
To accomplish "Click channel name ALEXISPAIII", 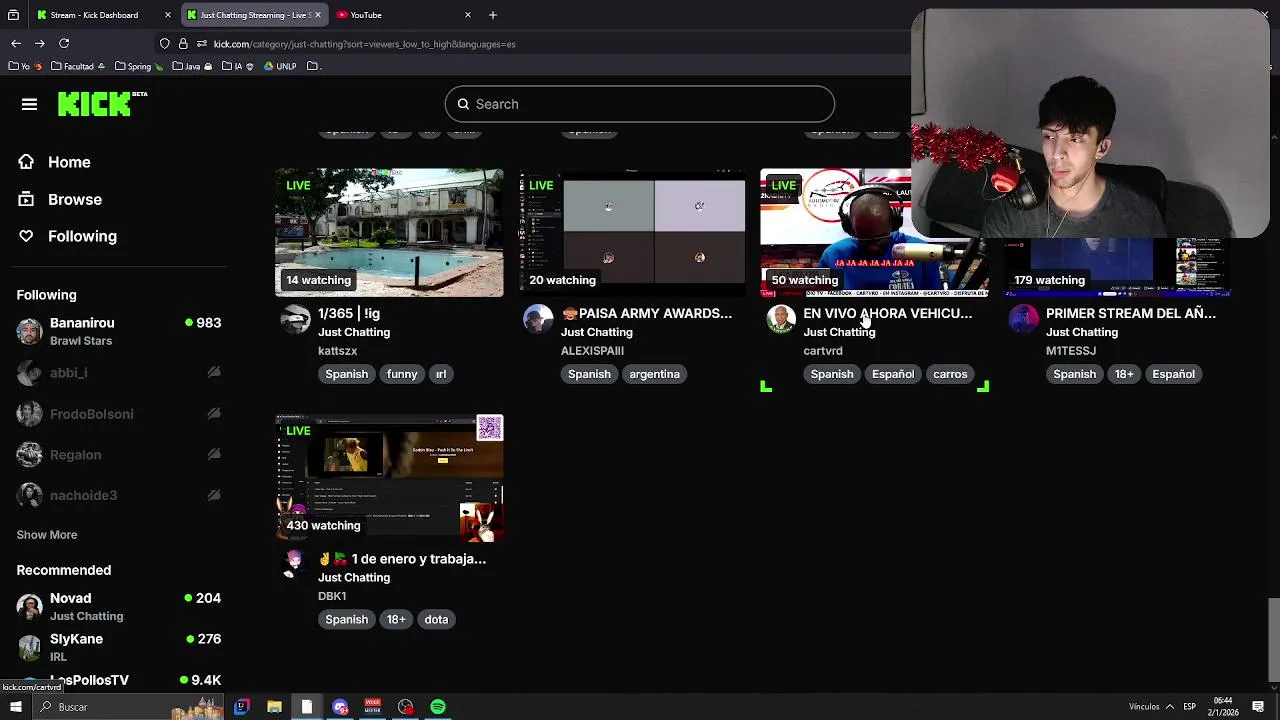I will [592, 351].
